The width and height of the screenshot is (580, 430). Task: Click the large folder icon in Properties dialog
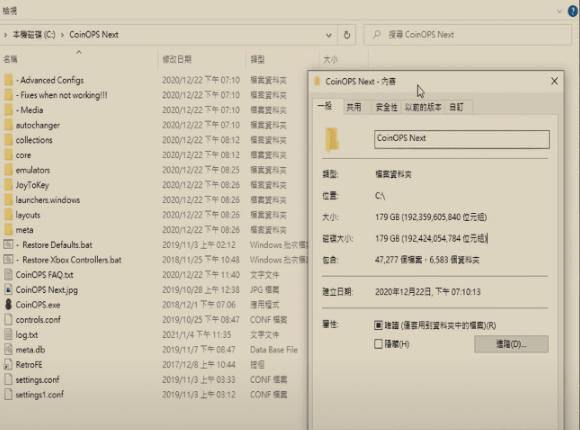pos(332,140)
